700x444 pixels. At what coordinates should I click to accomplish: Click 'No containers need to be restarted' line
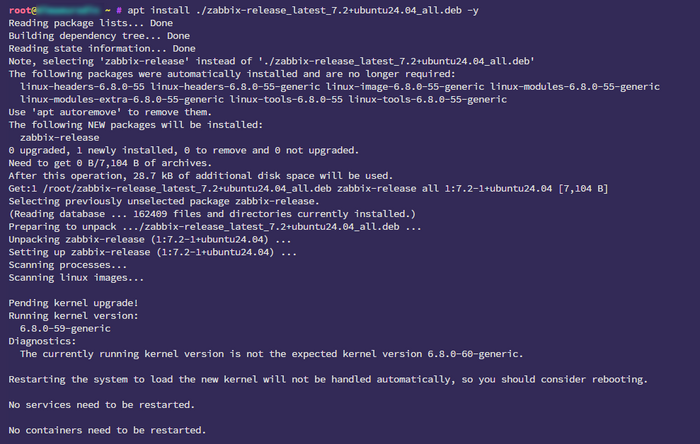(108, 430)
